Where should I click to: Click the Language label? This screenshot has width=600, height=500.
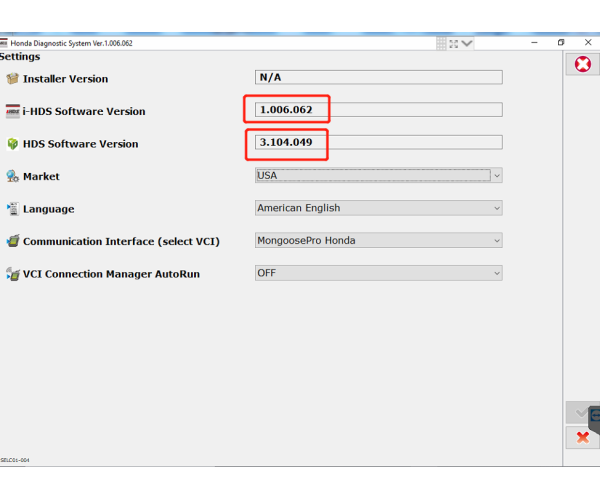coord(49,209)
